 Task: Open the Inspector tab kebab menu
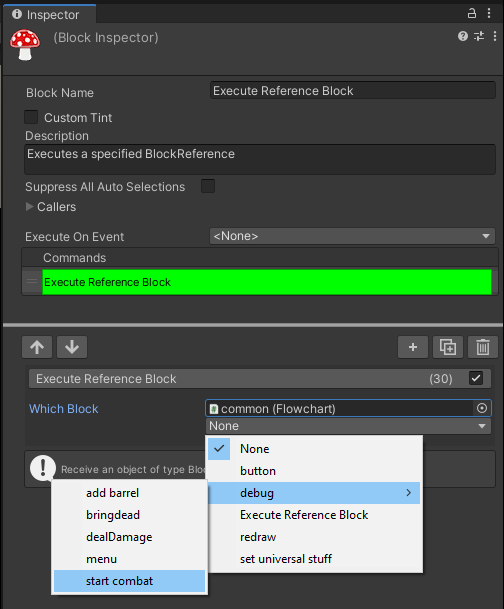point(489,14)
